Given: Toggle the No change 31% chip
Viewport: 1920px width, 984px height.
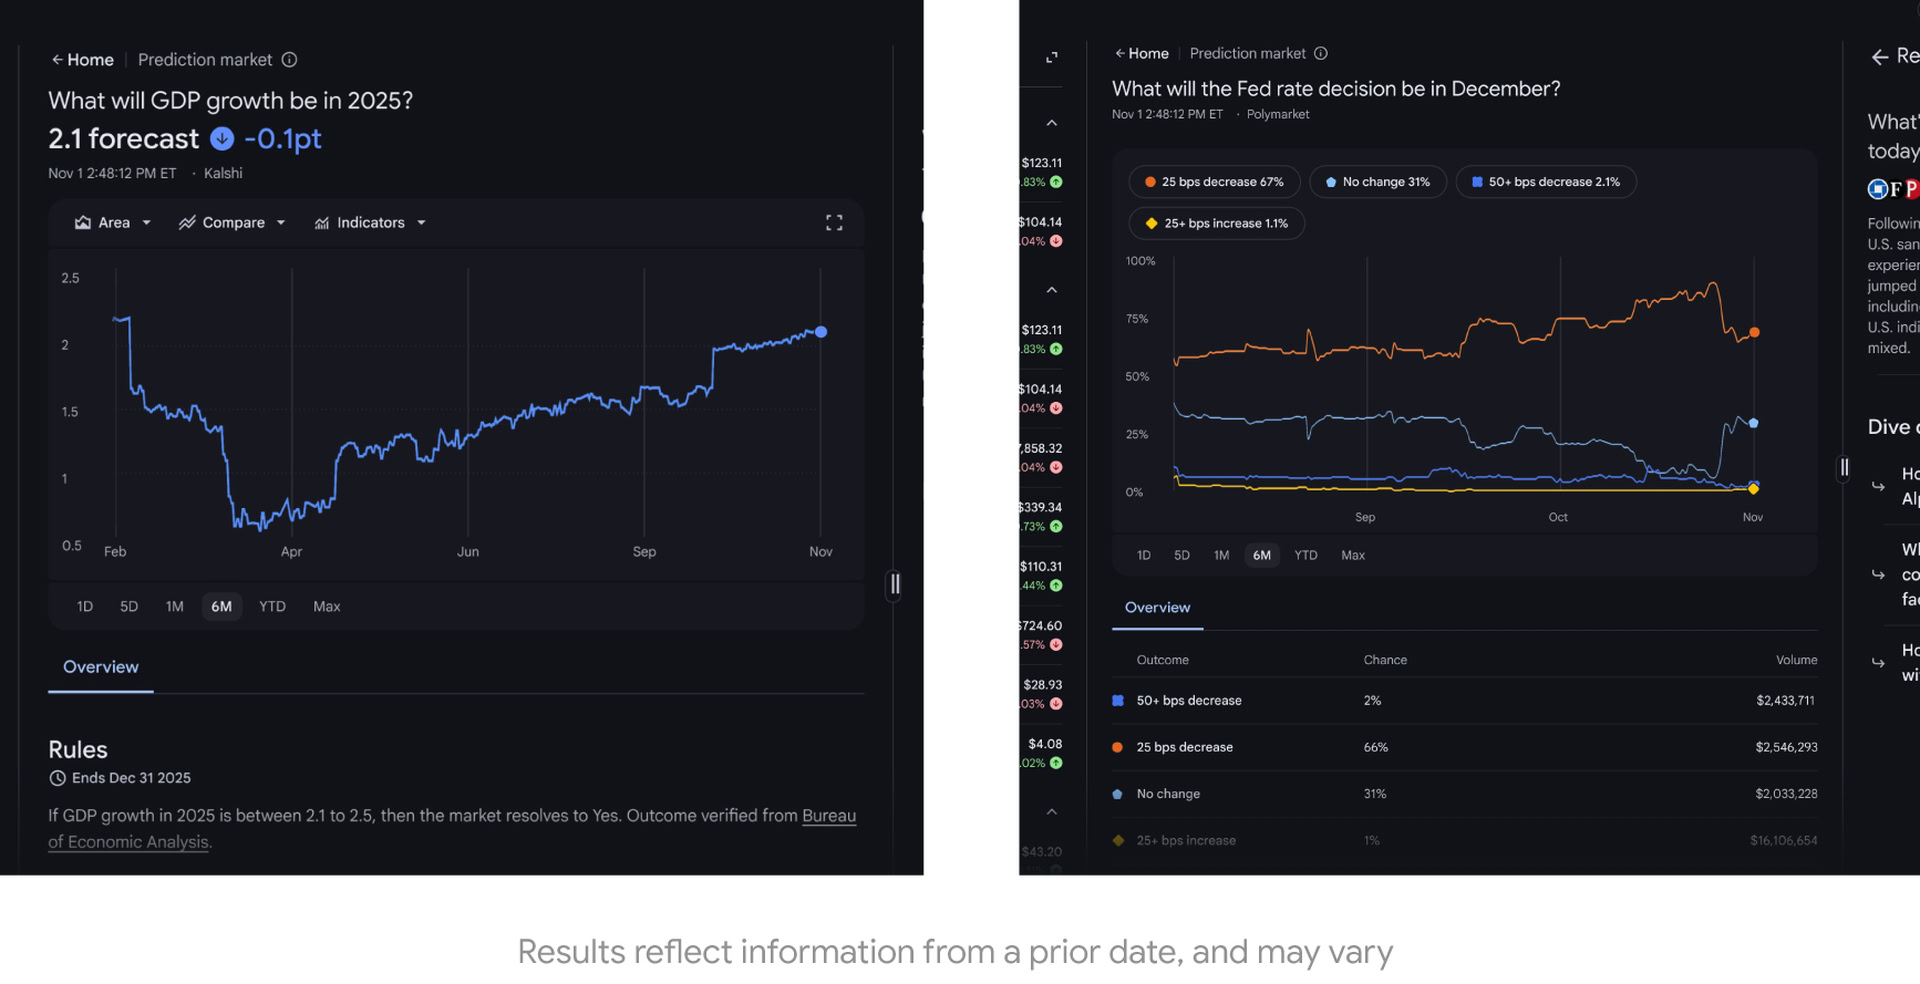Looking at the screenshot, I should click(1378, 181).
